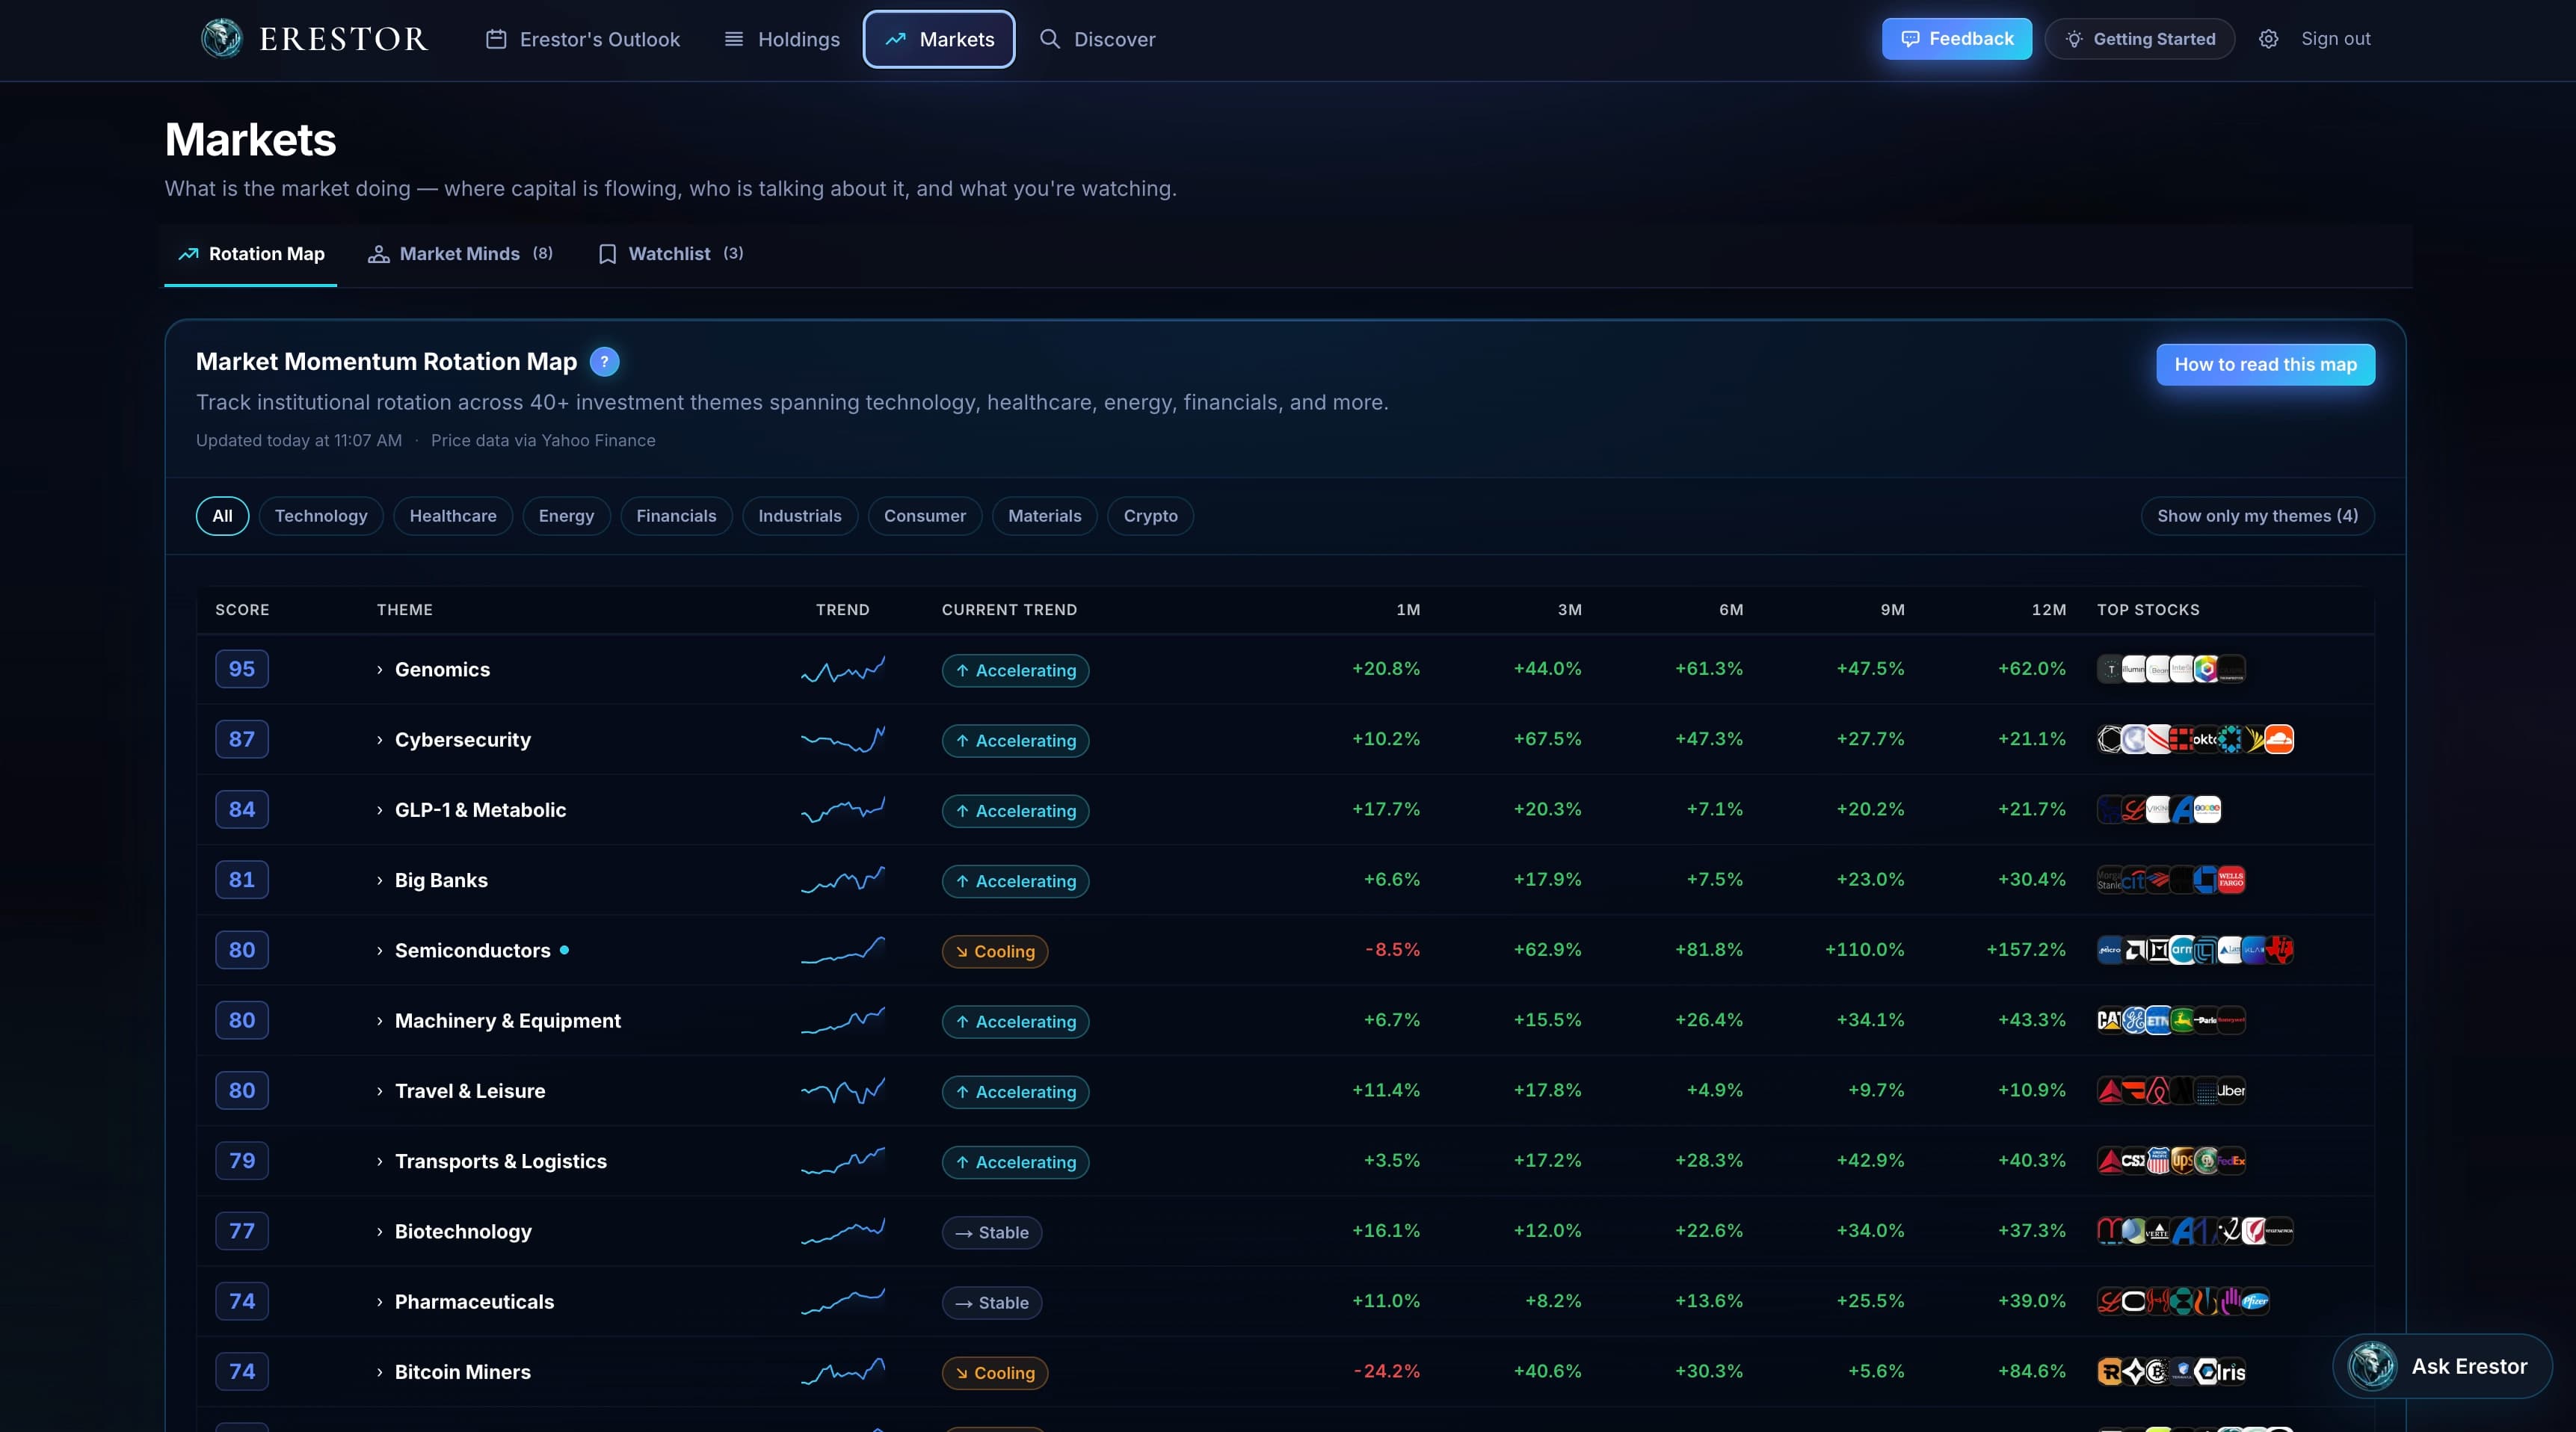The image size is (2576, 1432).
Task: Open Holdings in top navigation
Action: click(x=782, y=39)
